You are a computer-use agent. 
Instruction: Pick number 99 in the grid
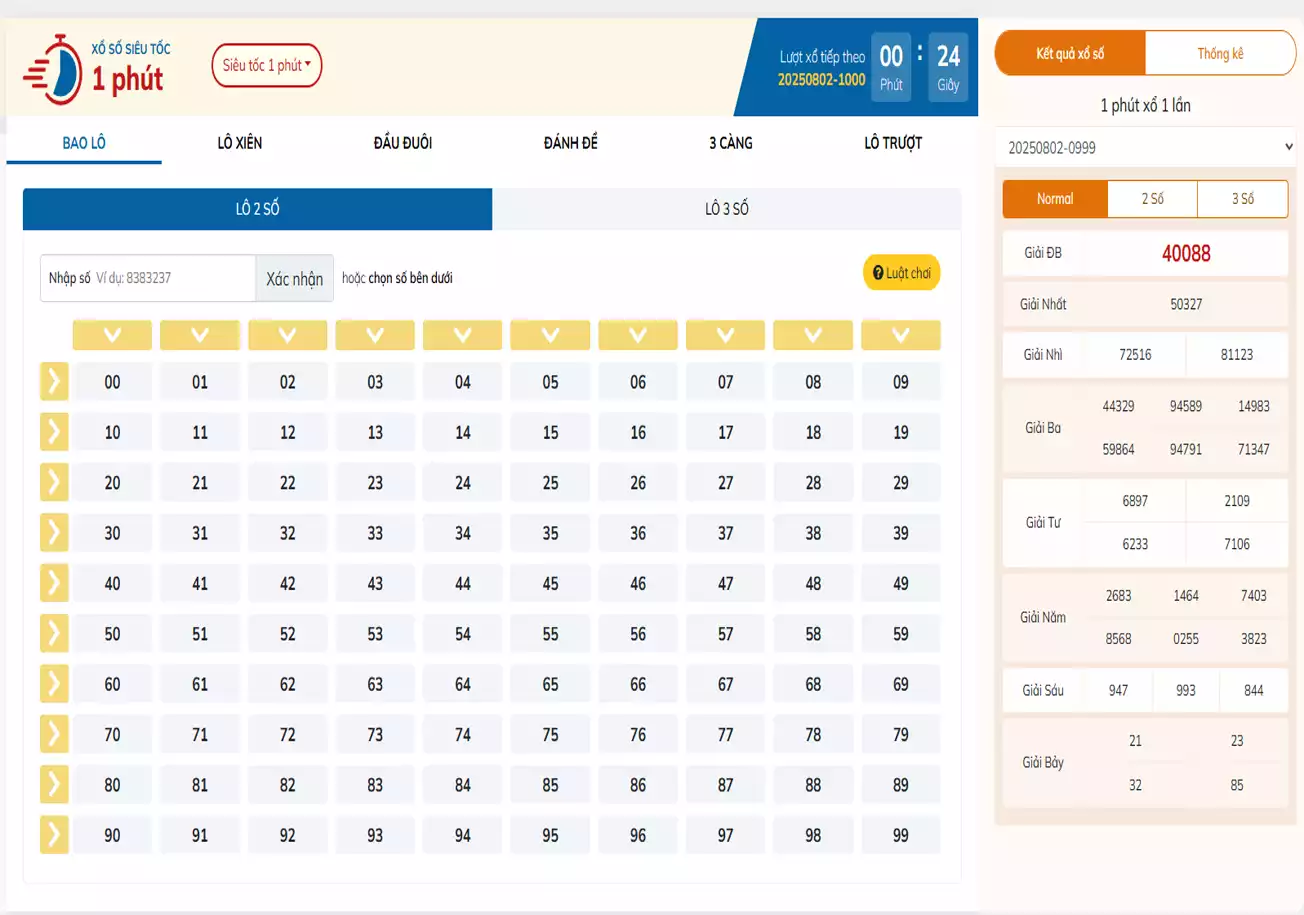[901, 835]
